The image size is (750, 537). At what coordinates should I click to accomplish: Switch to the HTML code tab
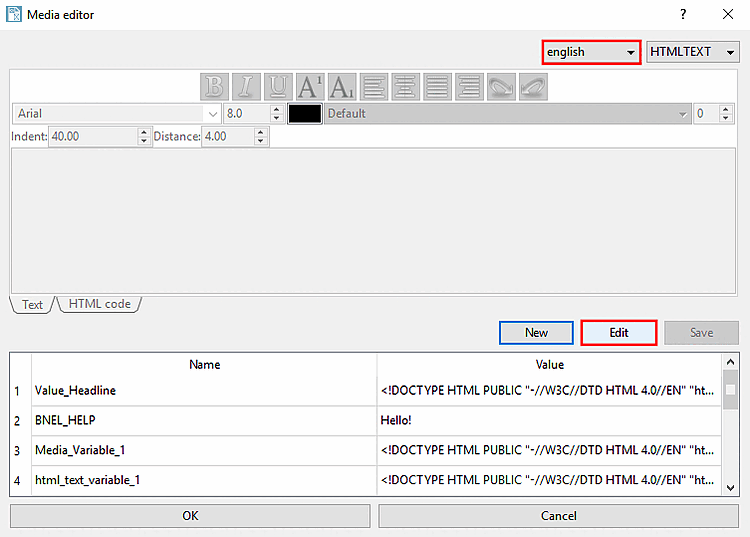point(99,304)
